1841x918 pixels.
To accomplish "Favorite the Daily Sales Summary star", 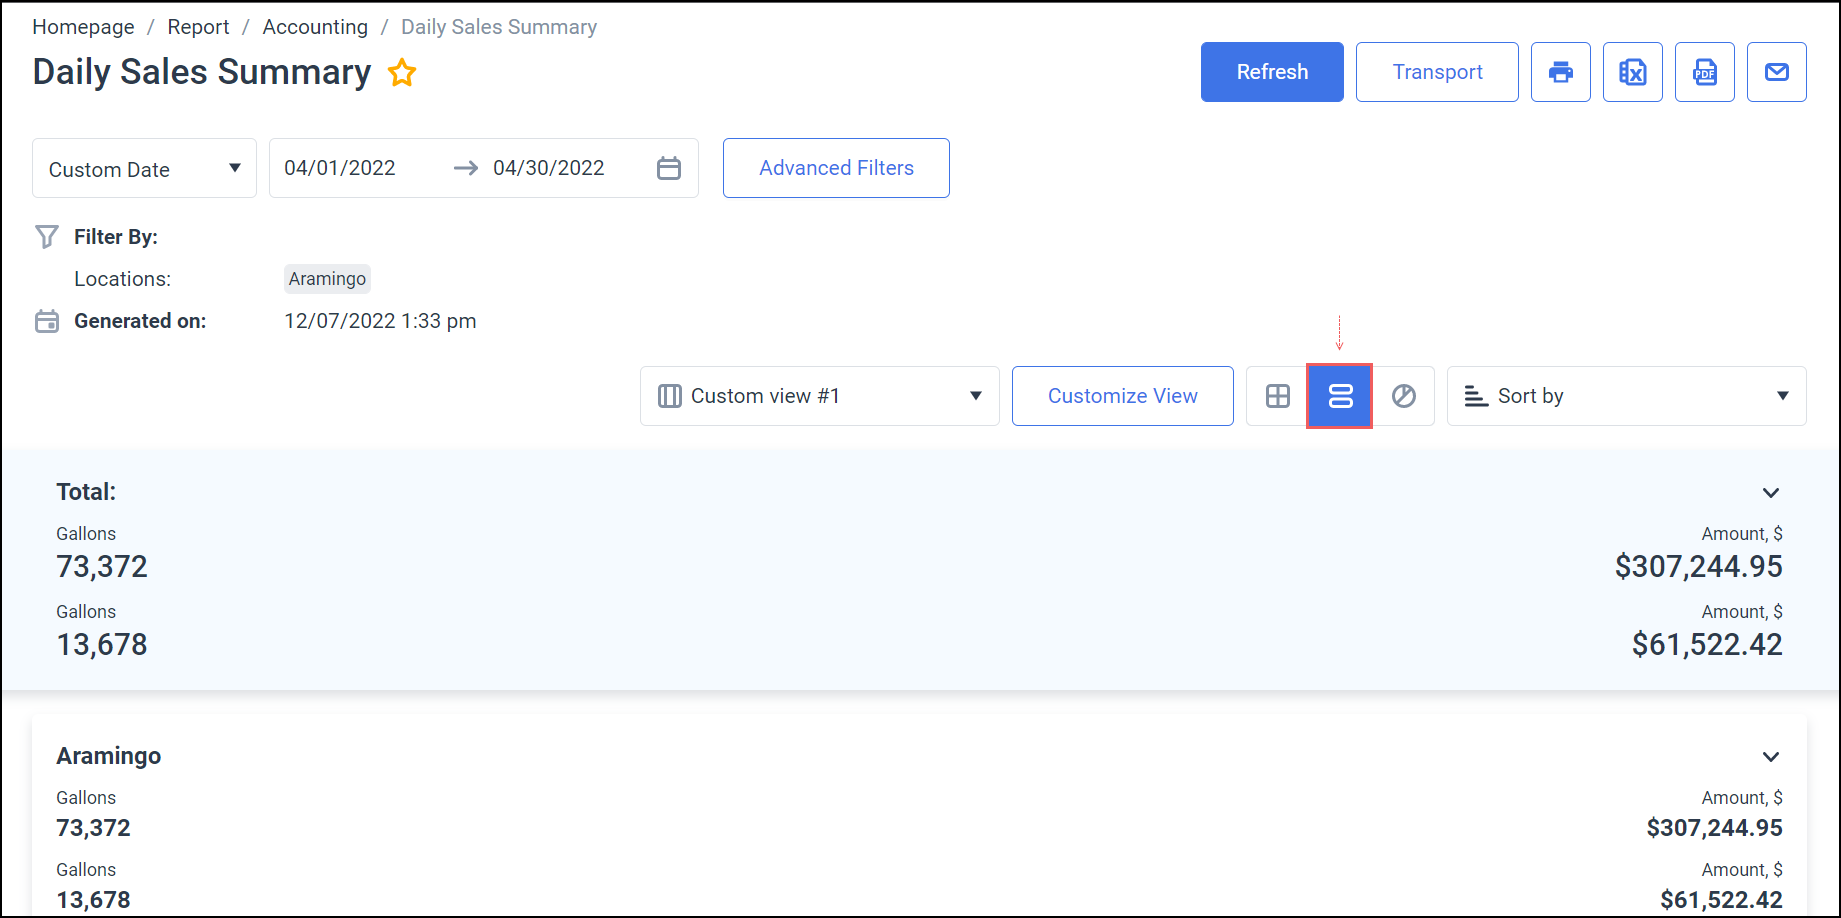I will tap(402, 73).
